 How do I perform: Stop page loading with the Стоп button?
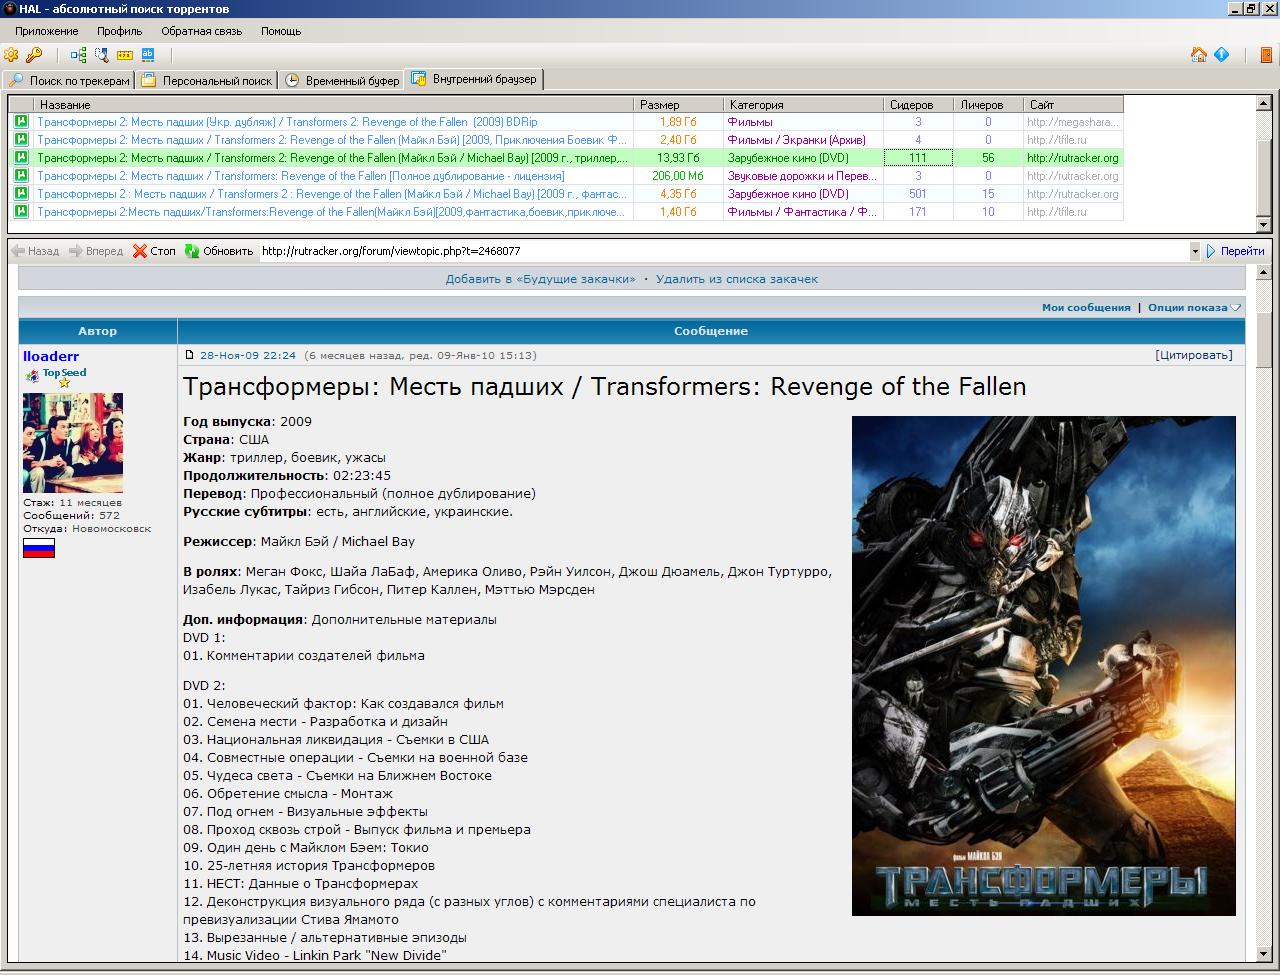(x=154, y=251)
